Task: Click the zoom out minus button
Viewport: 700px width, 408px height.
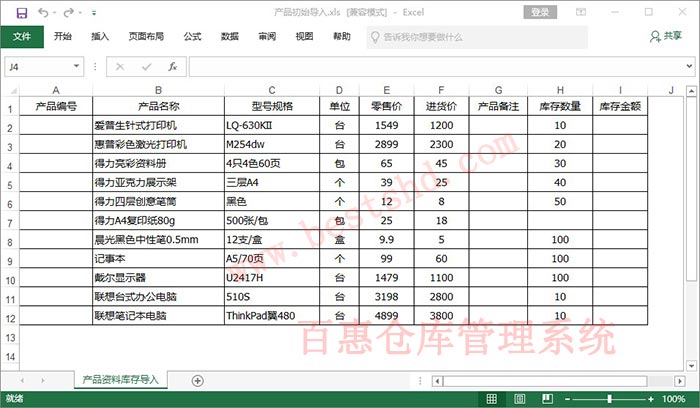Action: pos(567,399)
